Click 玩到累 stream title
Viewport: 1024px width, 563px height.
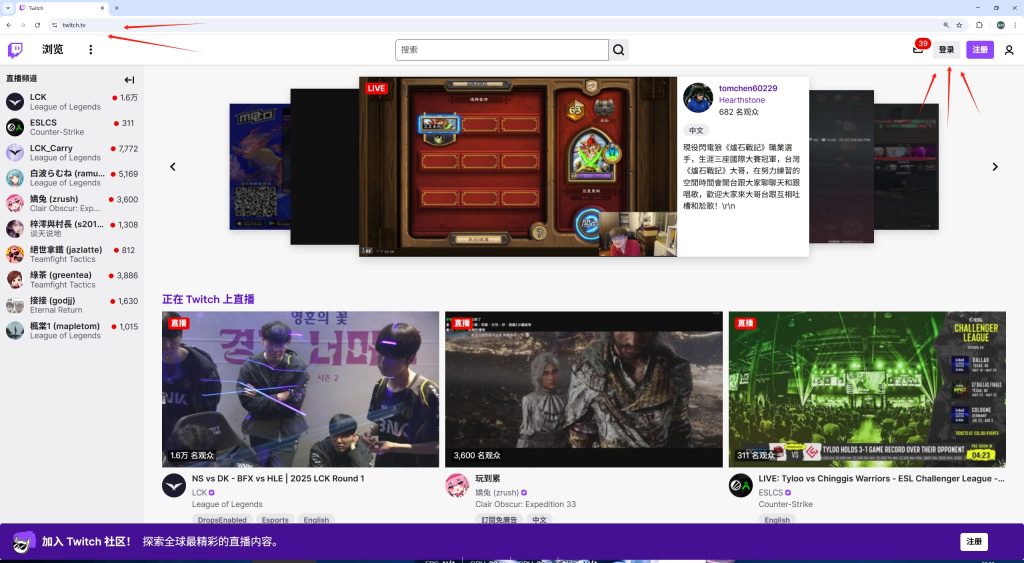(488, 478)
